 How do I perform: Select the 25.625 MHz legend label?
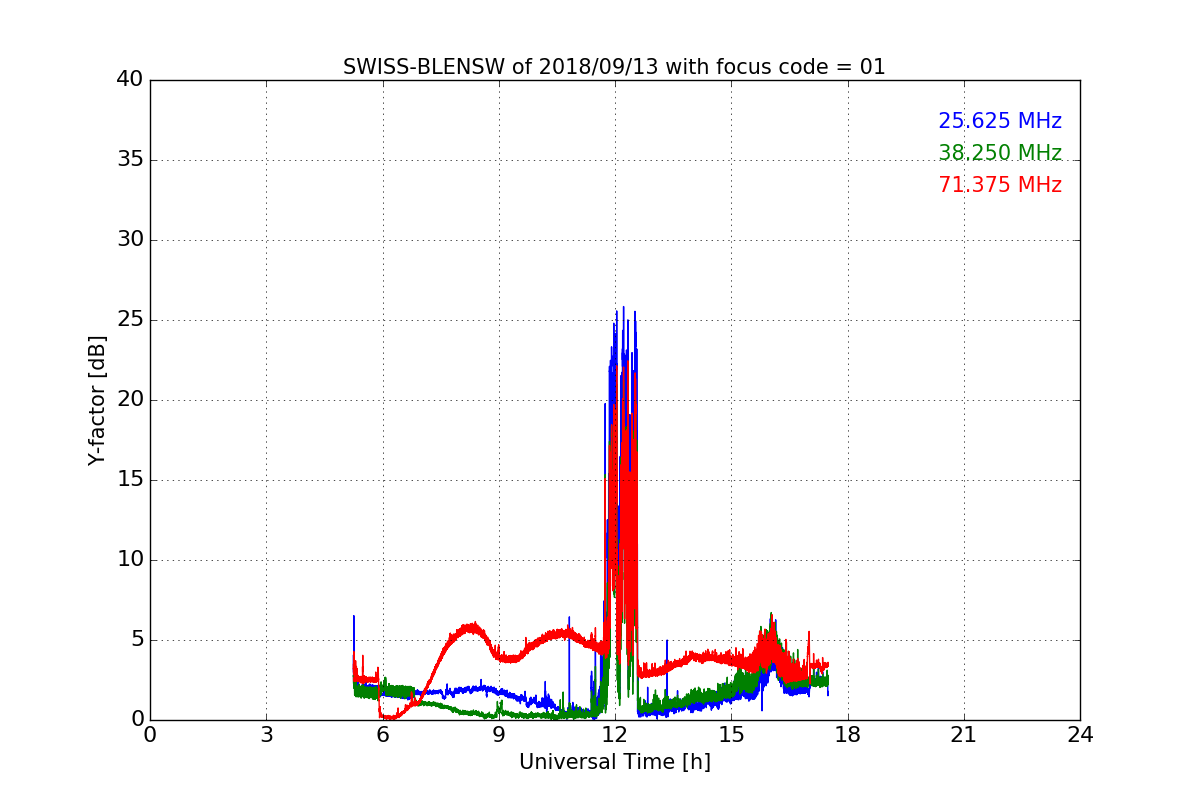(x=1000, y=121)
